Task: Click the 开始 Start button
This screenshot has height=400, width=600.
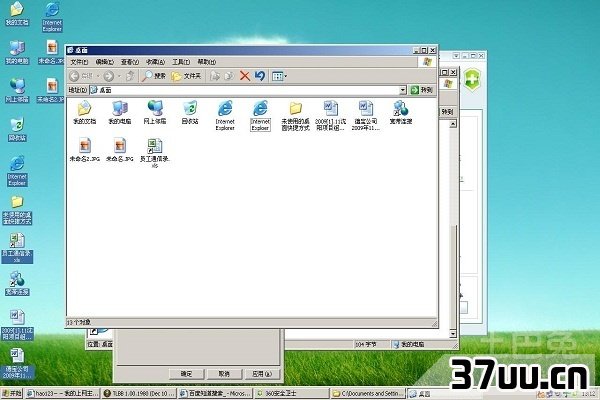Action: tap(11, 393)
